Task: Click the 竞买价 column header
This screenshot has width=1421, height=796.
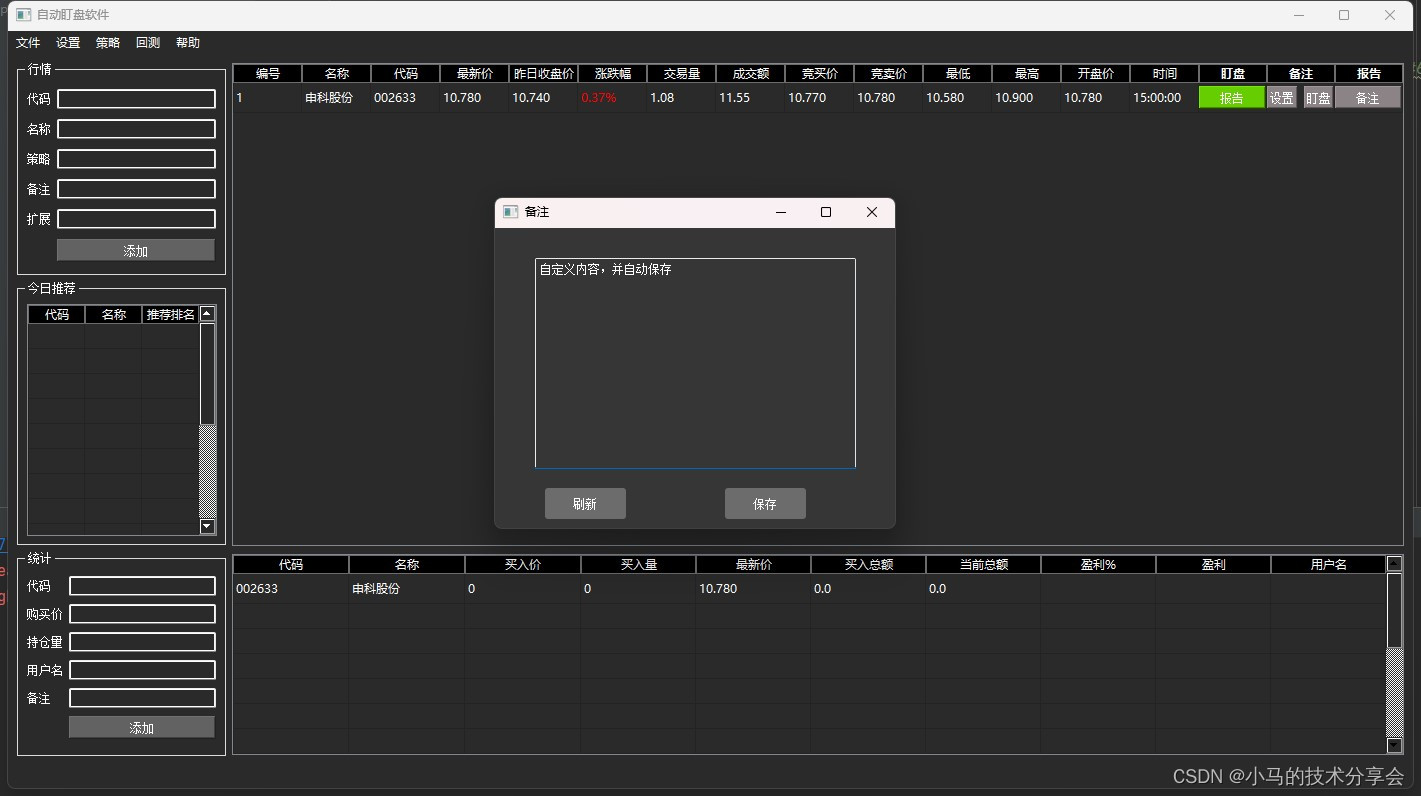Action: point(820,74)
